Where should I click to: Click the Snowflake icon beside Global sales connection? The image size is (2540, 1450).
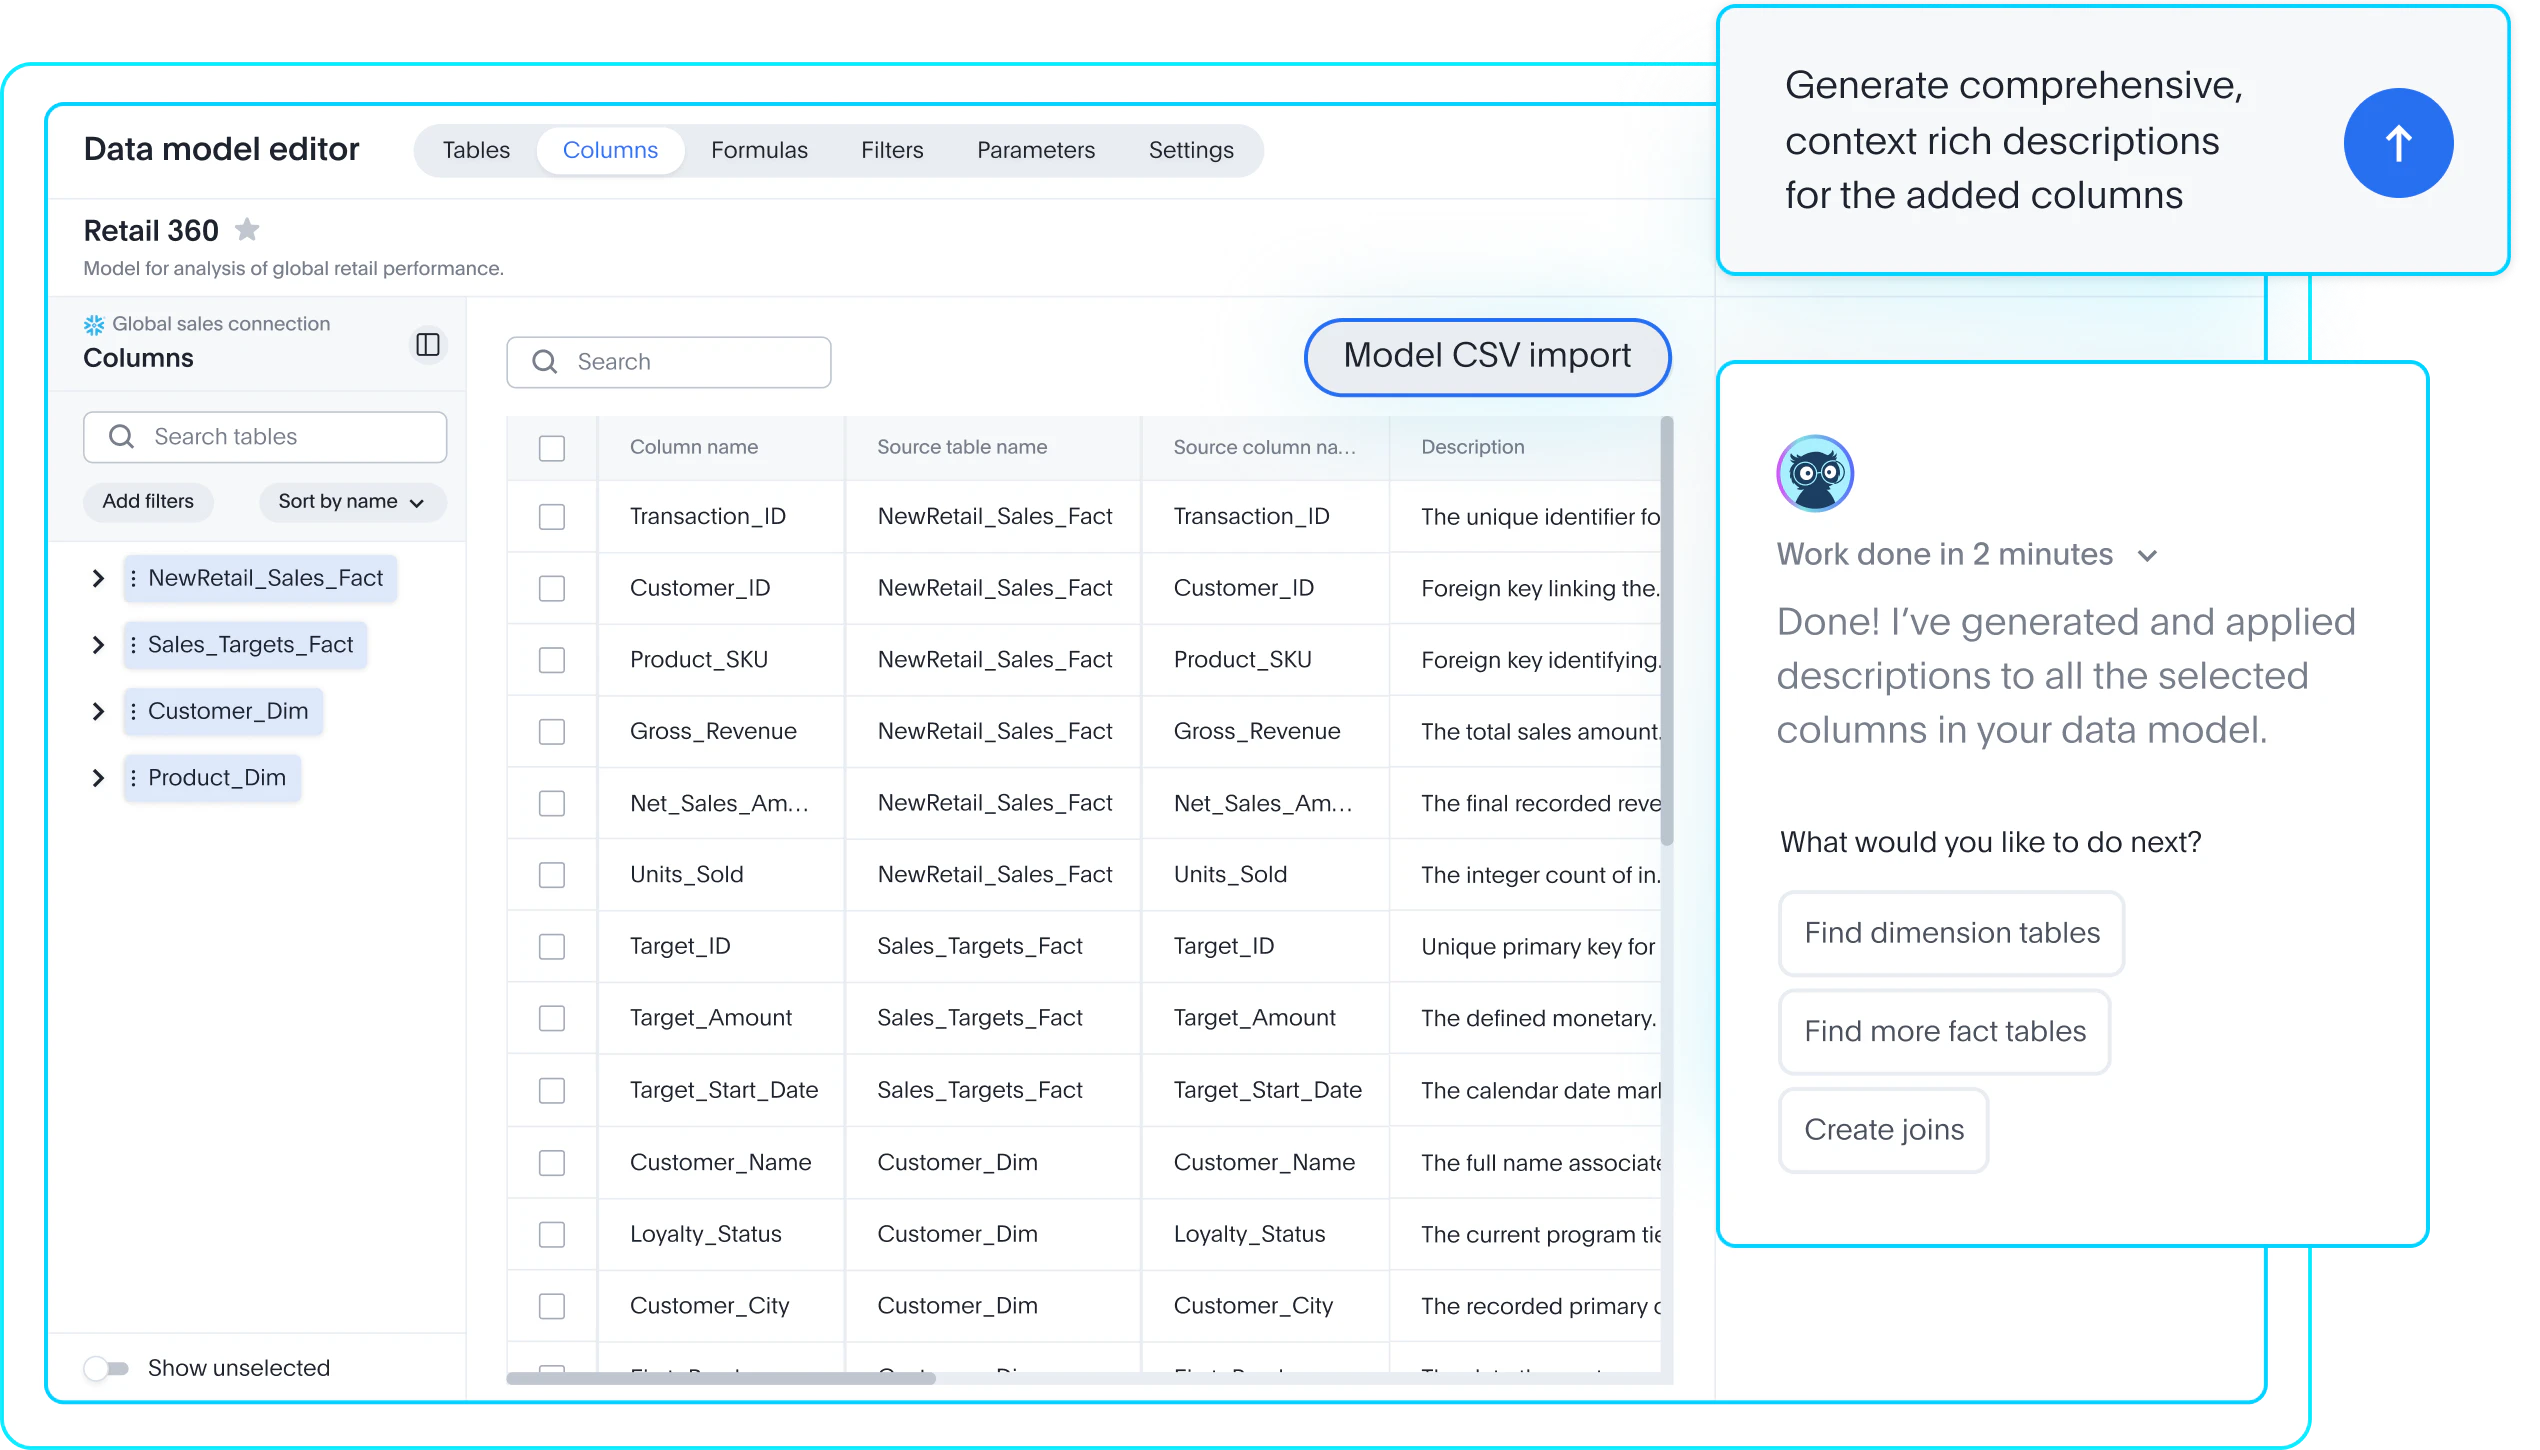tap(94, 325)
